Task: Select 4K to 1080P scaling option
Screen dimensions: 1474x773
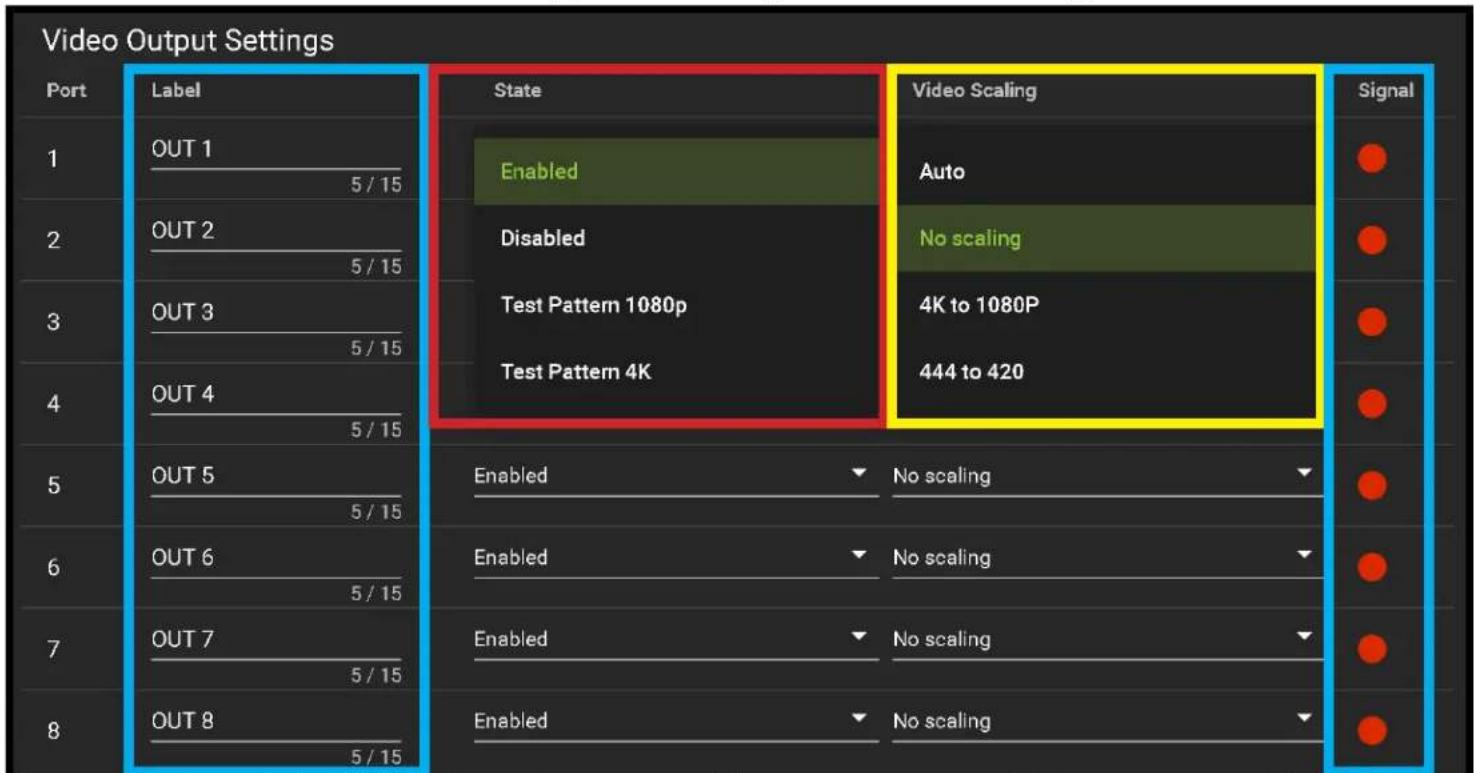Action: (1106, 305)
